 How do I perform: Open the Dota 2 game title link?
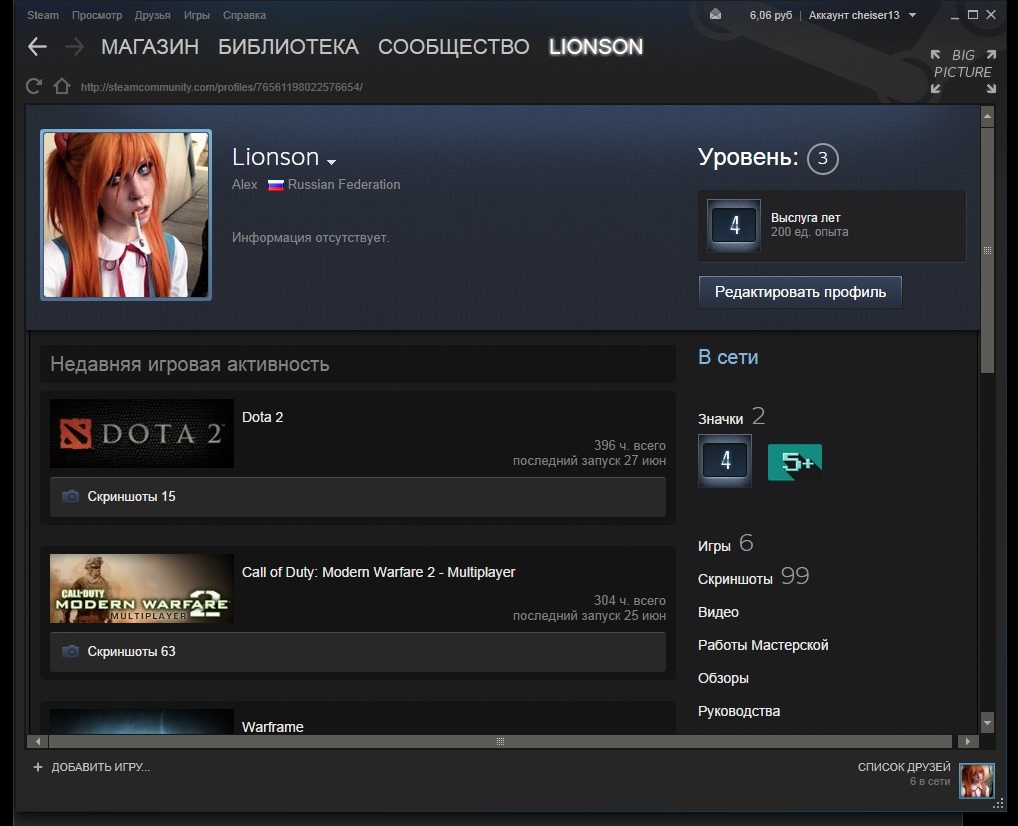pyautogui.click(x=262, y=417)
